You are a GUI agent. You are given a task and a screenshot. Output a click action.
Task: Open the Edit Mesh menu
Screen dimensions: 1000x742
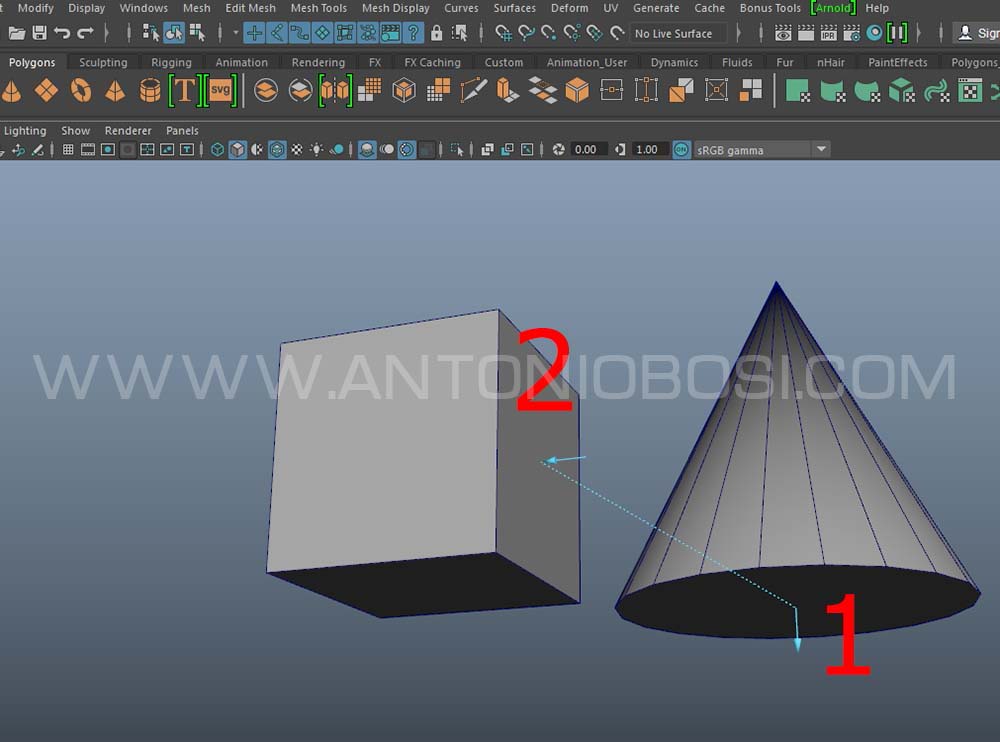point(250,8)
